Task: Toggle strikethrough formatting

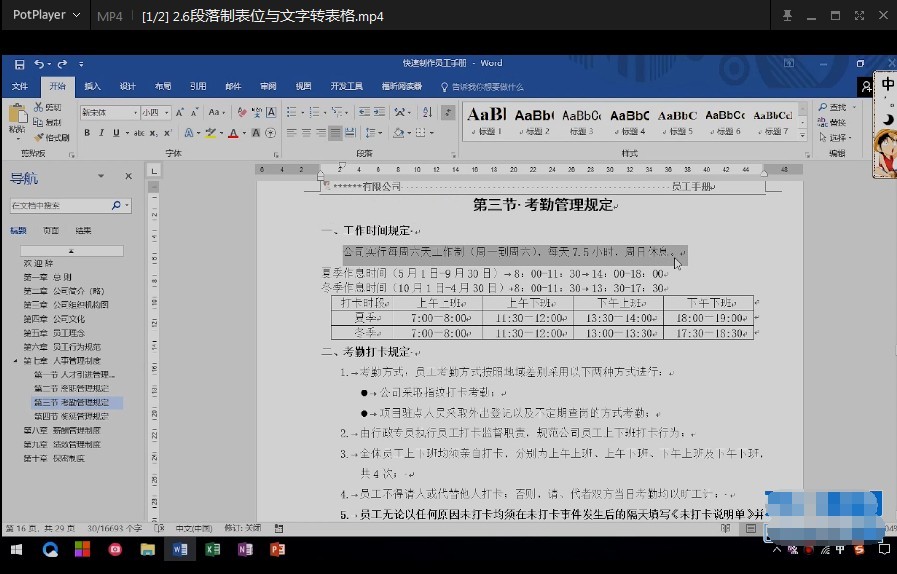Action: [138, 133]
